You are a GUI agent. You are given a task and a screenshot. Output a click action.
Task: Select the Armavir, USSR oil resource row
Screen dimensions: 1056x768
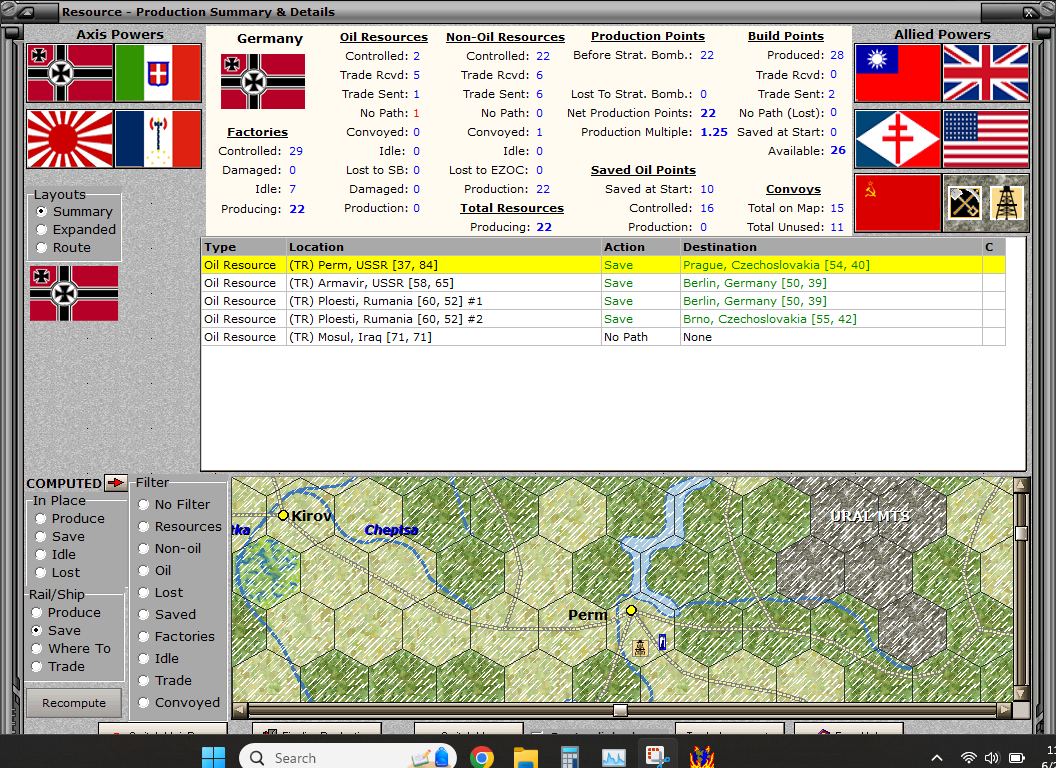(x=603, y=283)
